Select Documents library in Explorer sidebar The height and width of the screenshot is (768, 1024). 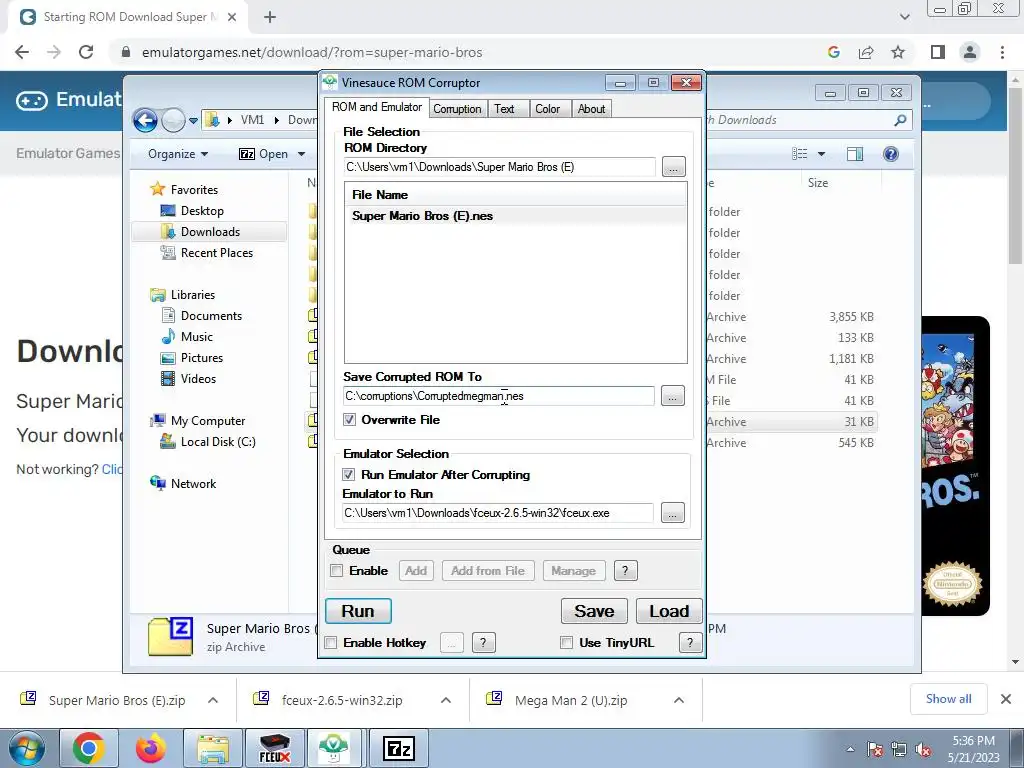coord(212,316)
